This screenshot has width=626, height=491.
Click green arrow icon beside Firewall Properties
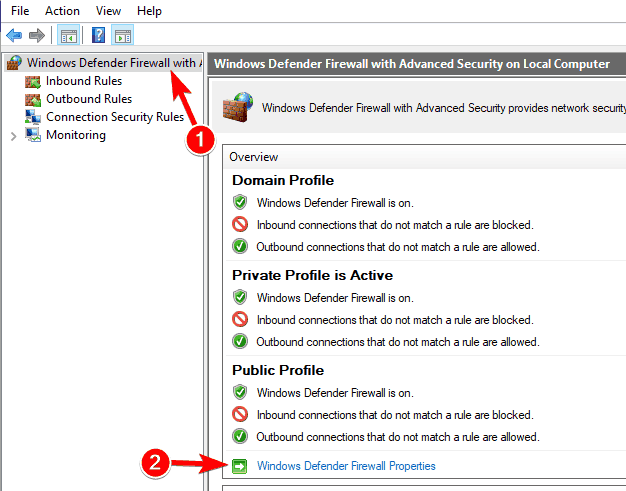(240, 466)
